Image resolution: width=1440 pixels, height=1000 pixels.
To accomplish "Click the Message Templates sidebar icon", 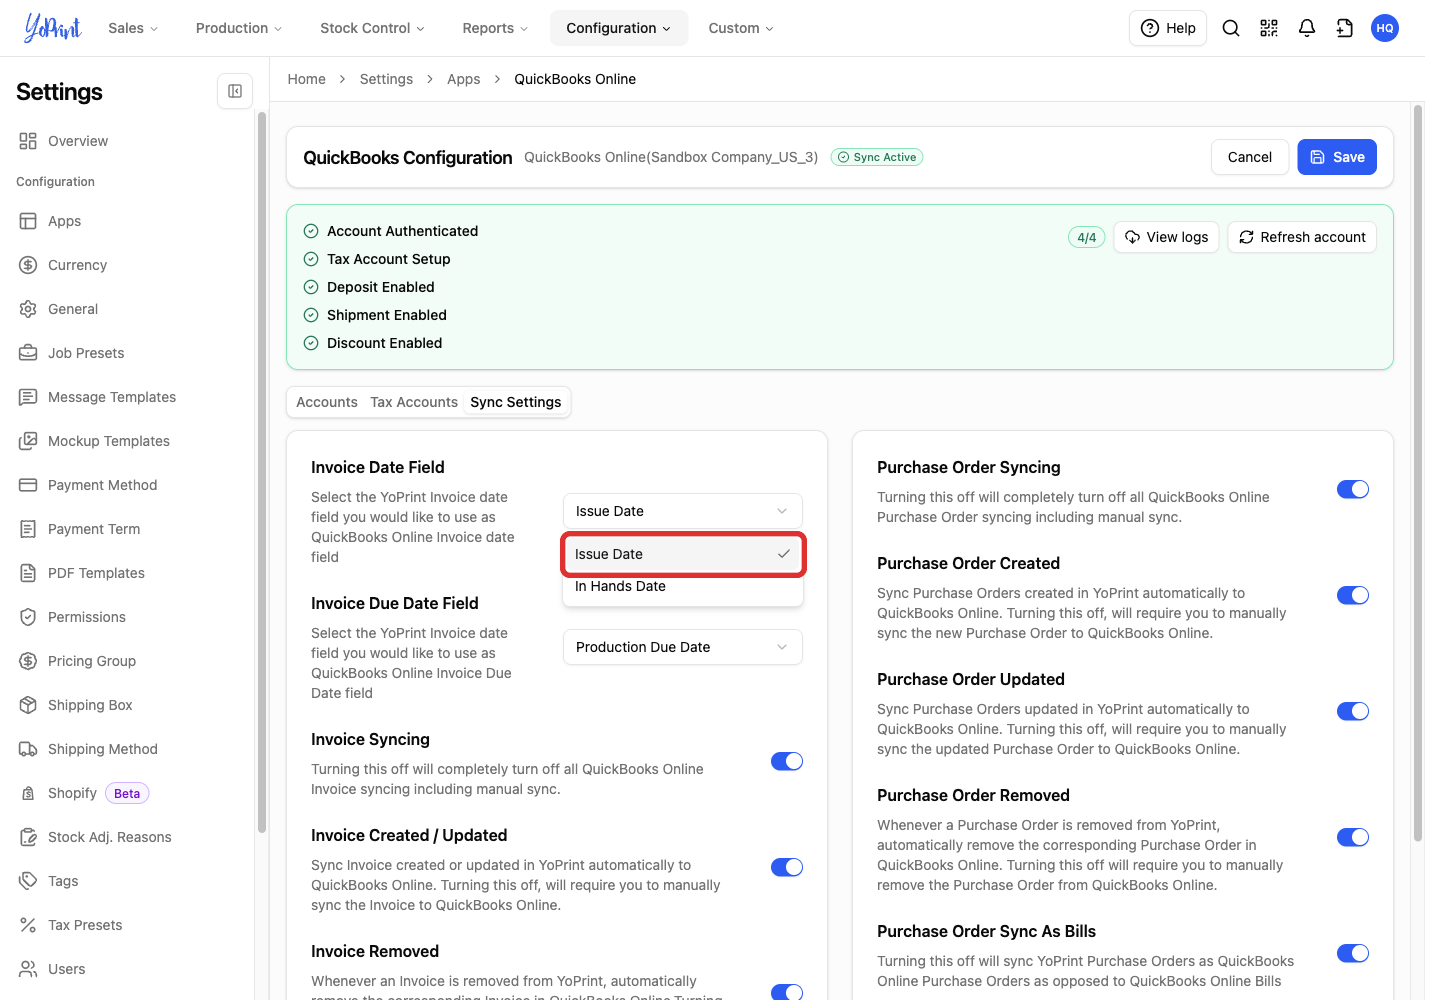I will pos(28,397).
